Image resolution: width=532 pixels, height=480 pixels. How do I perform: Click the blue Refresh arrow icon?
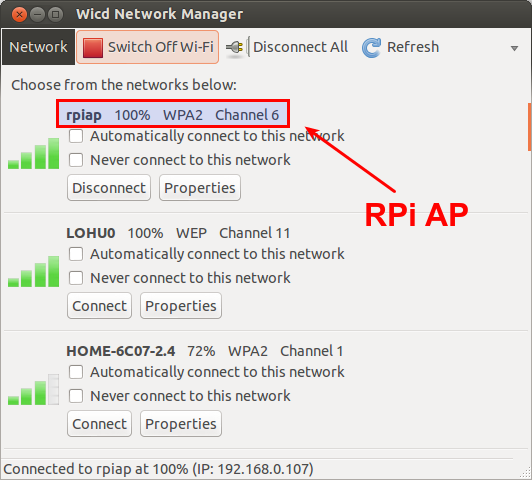click(x=372, y=47)
